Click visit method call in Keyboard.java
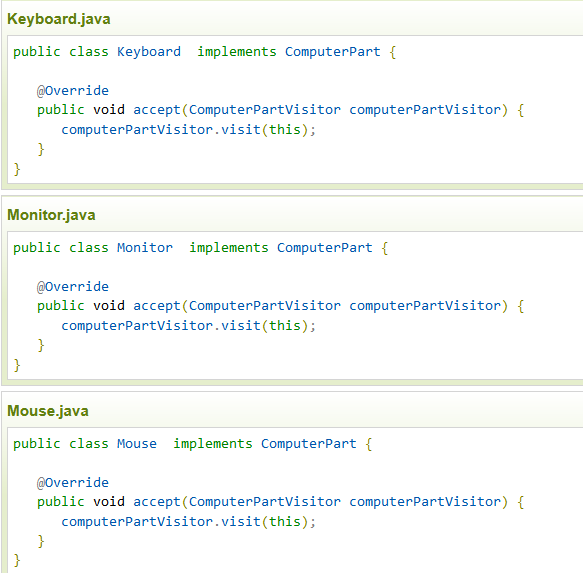Image resolution: width=583 pixels, height=573 pixels. click(241, 130)
